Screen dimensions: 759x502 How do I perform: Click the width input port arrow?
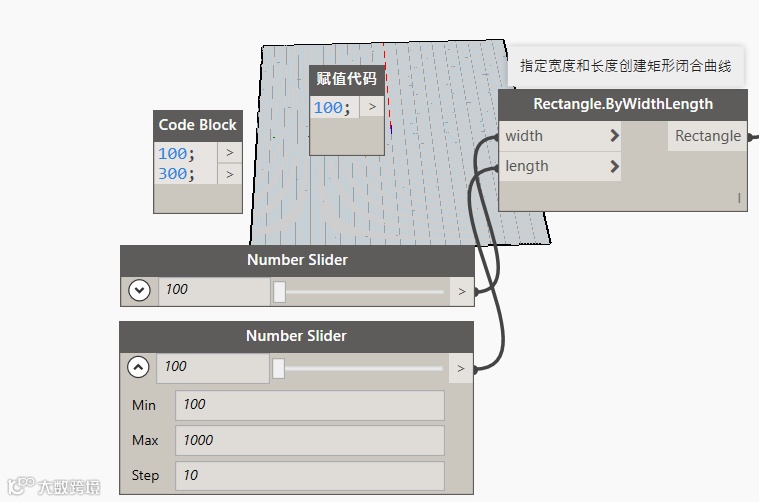coord(614,136)
